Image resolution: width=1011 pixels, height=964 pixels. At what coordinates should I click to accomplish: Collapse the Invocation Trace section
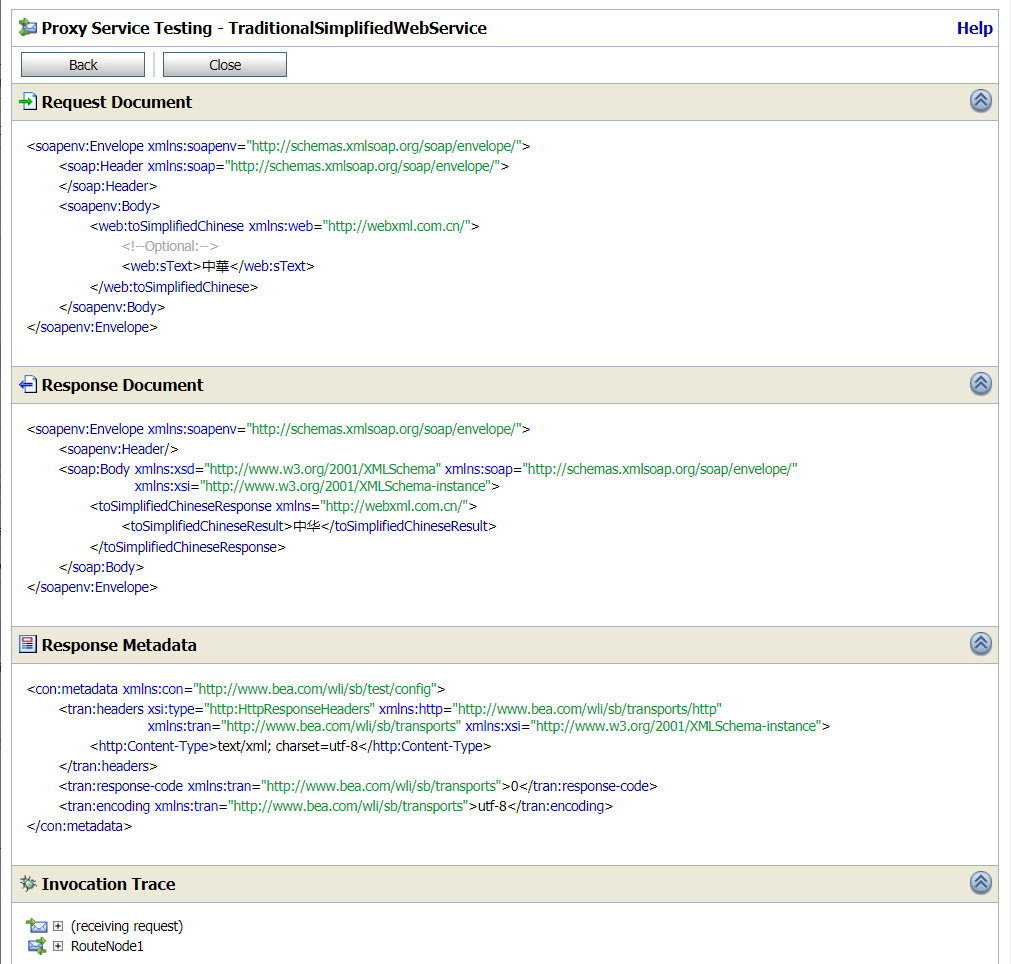click(x=981, y=883)
